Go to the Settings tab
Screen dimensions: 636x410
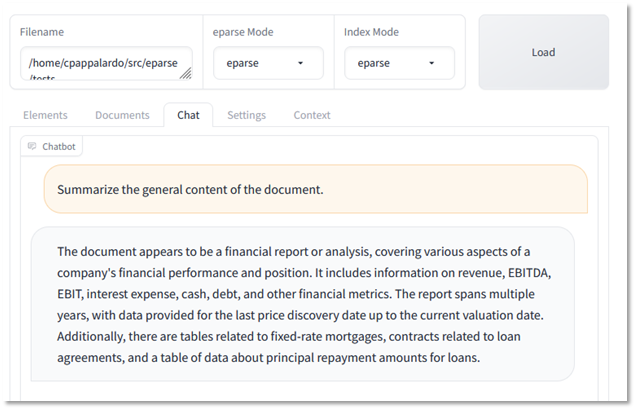click(x=246, y=115)
